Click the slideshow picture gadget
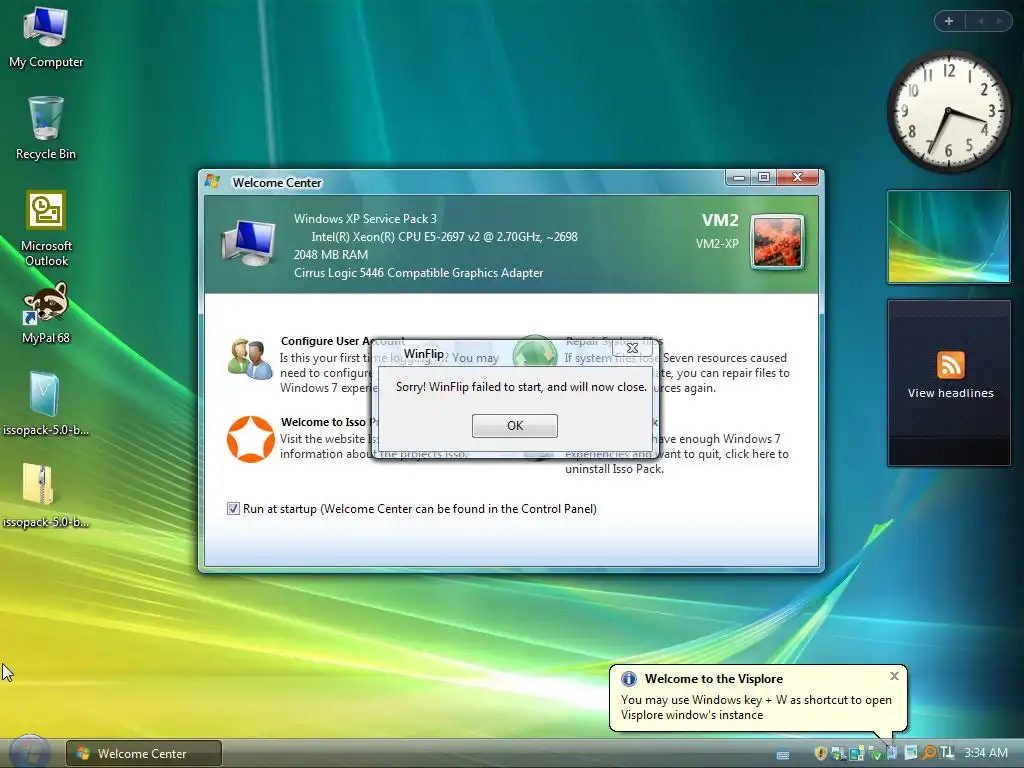The height and width of the screenshot is (768, 1024). coord(948,236)
